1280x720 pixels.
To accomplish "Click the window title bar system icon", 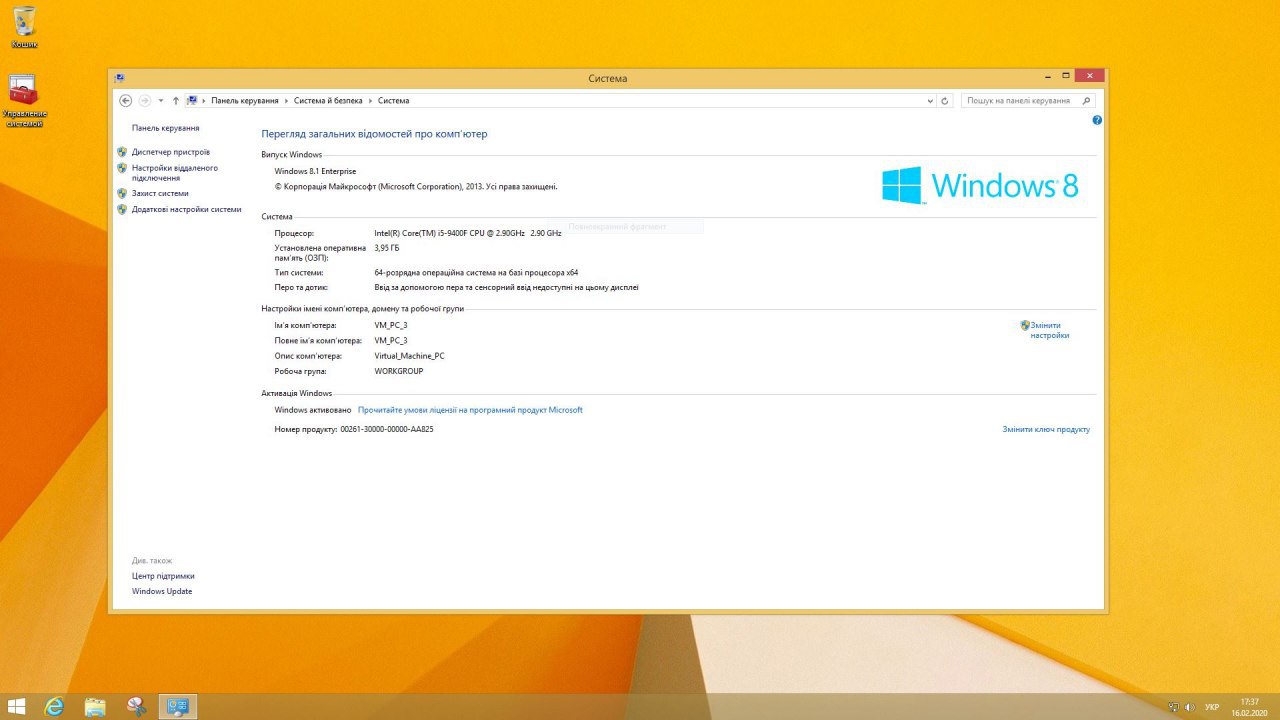I will click(119, 77).
